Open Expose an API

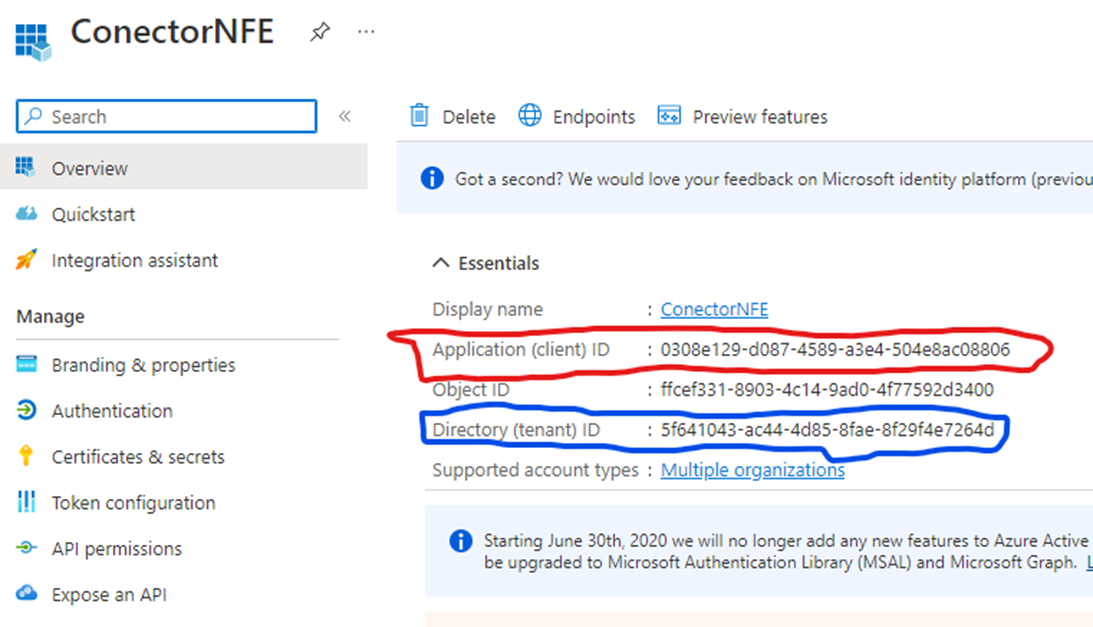click(109, 595)
